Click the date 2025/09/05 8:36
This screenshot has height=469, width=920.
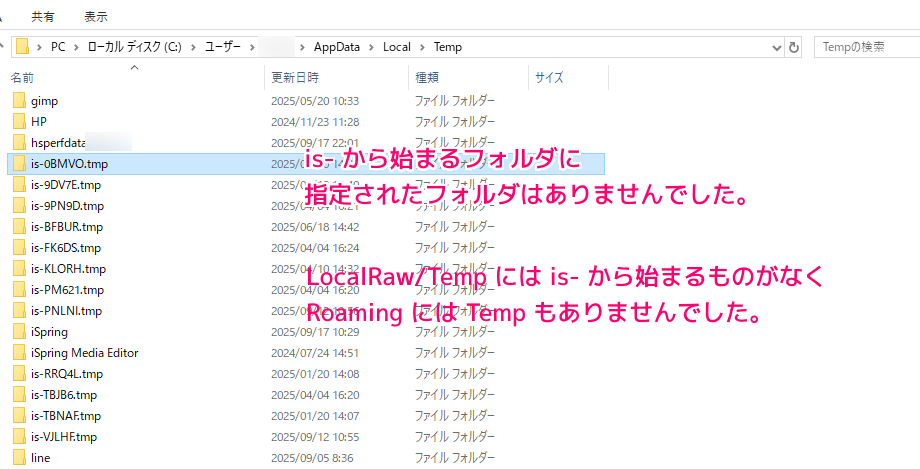click(312, 458)
